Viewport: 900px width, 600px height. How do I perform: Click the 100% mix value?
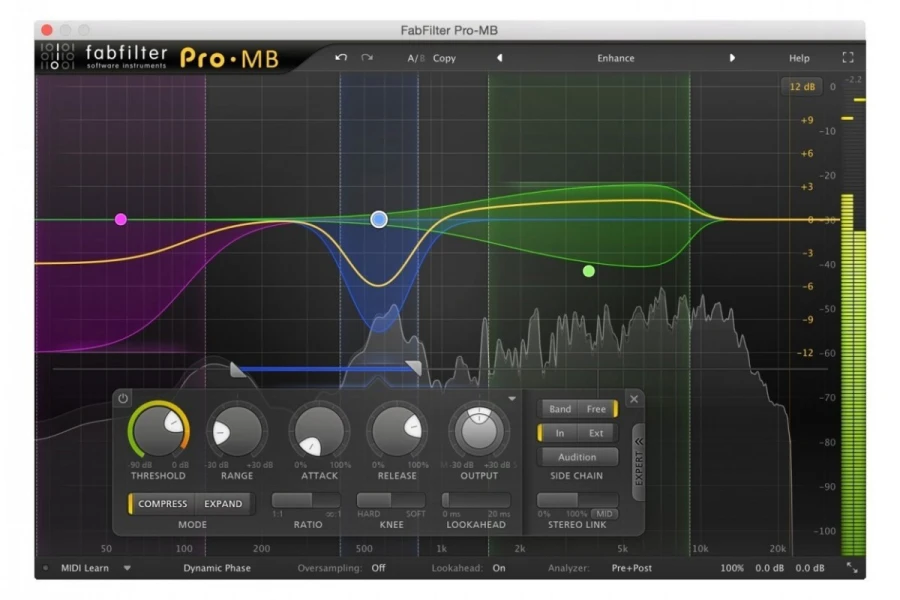[731, 568]
